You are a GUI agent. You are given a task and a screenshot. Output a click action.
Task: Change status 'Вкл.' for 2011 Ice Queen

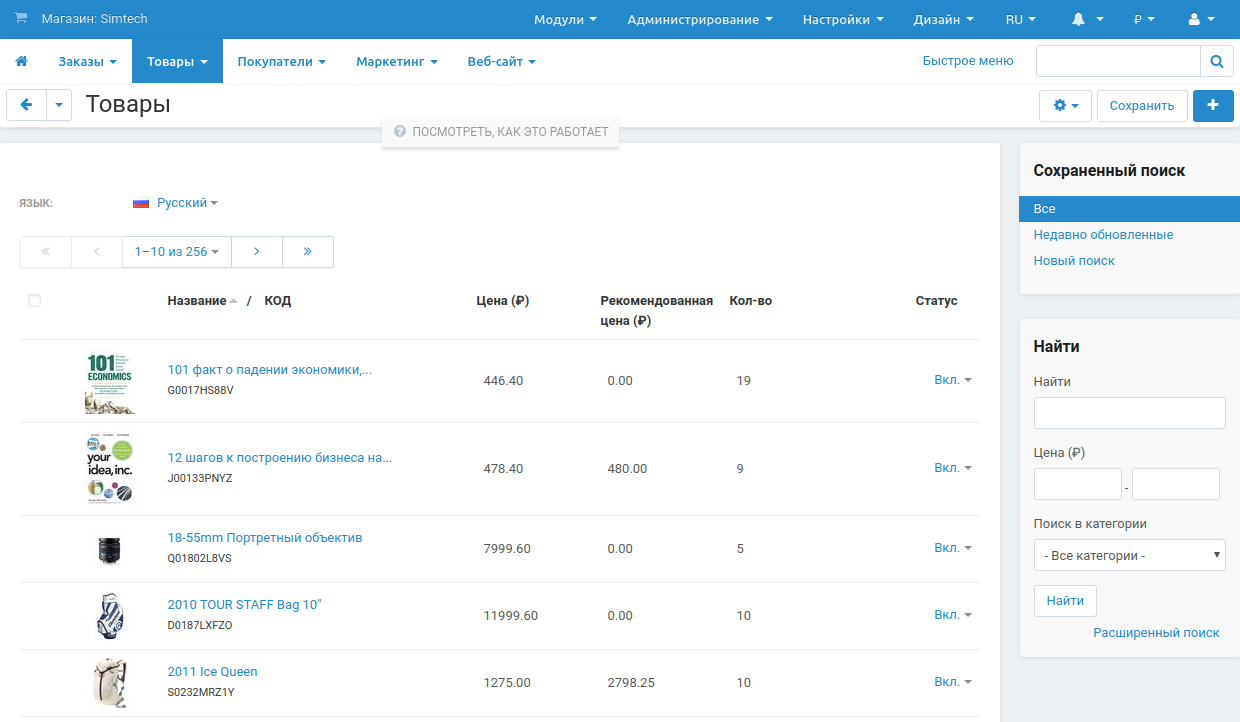point(952,682)
